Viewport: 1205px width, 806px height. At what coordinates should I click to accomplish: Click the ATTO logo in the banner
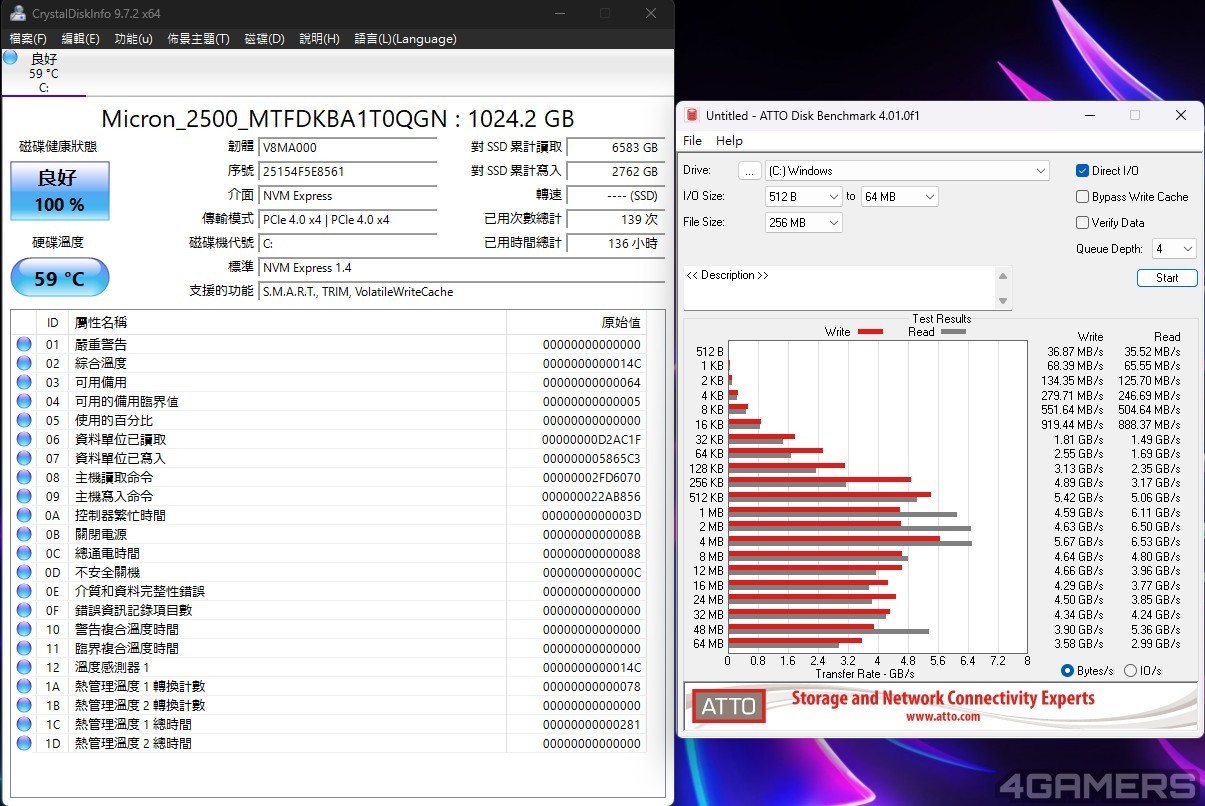pyautogui.click(x=728, y=706)
